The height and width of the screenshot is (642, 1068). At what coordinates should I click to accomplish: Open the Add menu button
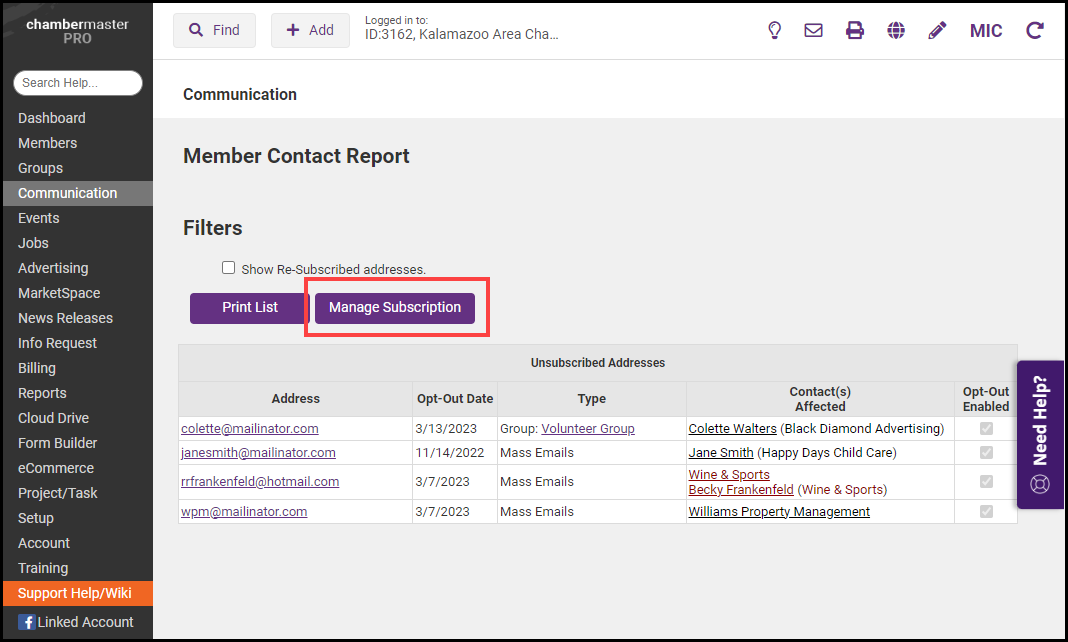pyautogui.click(x=310, y=30)
